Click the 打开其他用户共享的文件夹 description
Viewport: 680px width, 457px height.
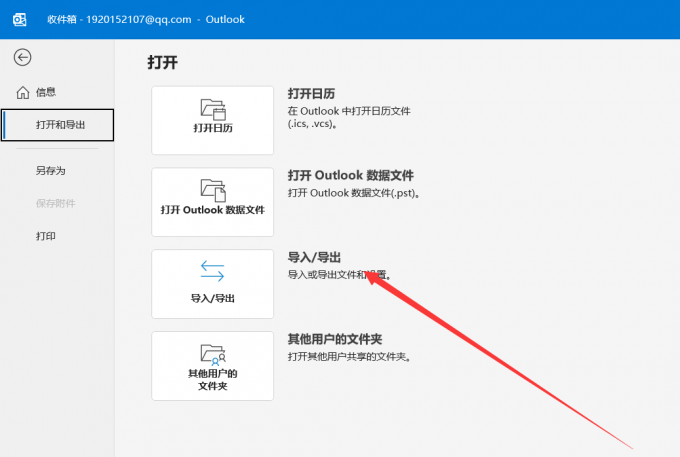coord(349,356)
